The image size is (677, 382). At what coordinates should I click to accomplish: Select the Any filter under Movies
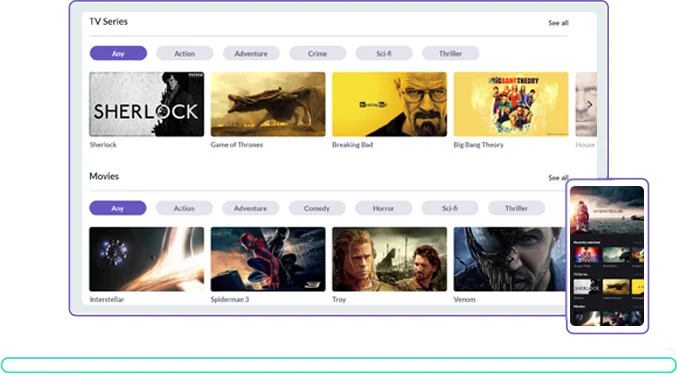point(118,208)
